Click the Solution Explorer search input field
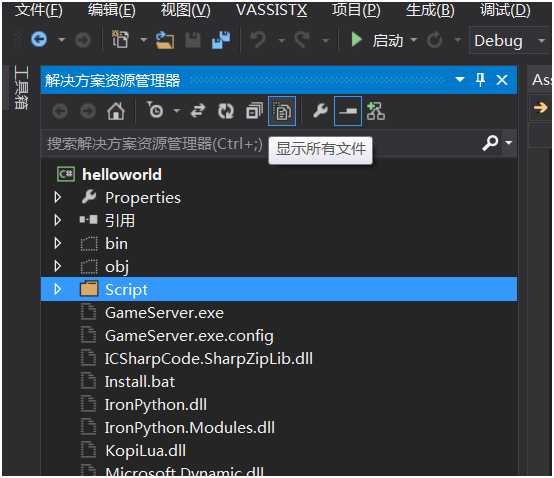This screenshot has height=478, width=554. [x=261, y=143]
